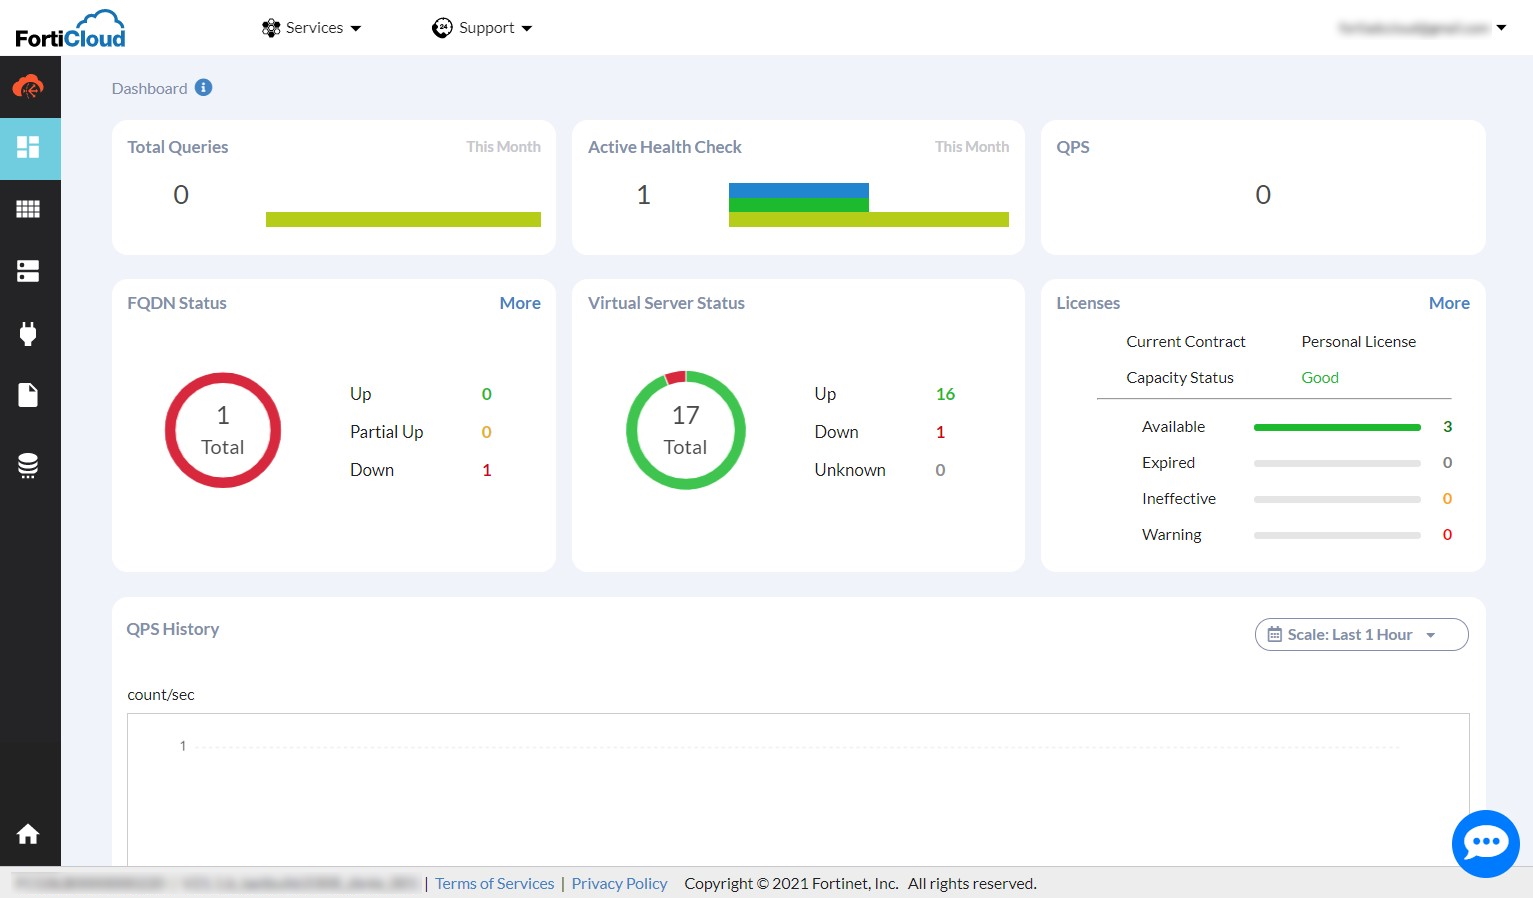The width and height of the screenshot is (1533, 898).
Task: Select the servers icon in the sidebar
Action: pos(30,270)
